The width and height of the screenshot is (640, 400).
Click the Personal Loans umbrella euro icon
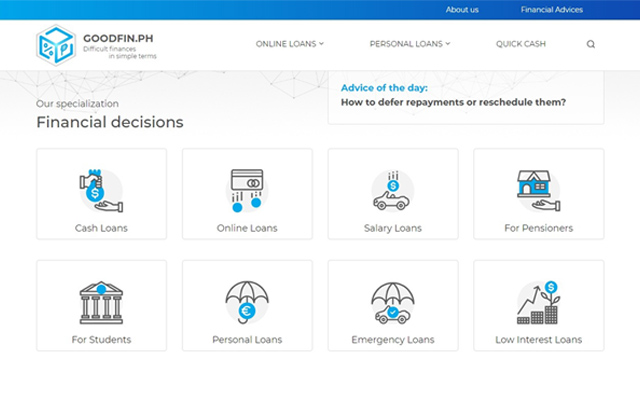247,302
